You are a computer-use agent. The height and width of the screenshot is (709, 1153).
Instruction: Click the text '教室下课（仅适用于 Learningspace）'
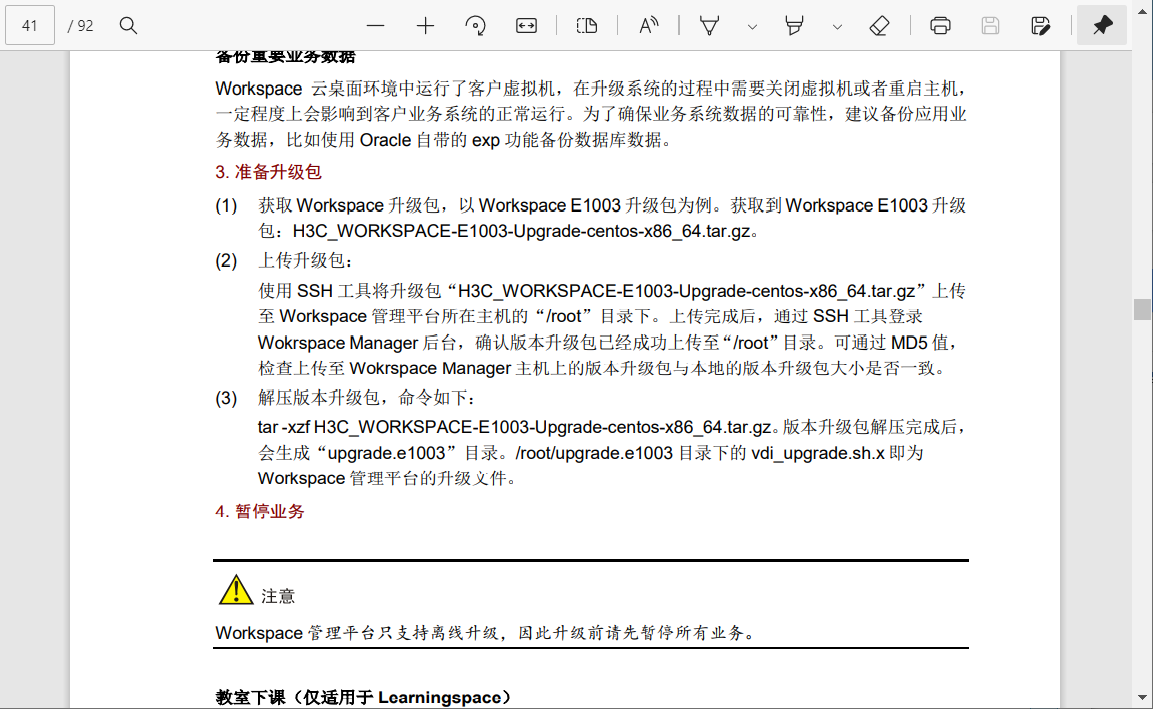pyautogui.click(x=363, y=697)
